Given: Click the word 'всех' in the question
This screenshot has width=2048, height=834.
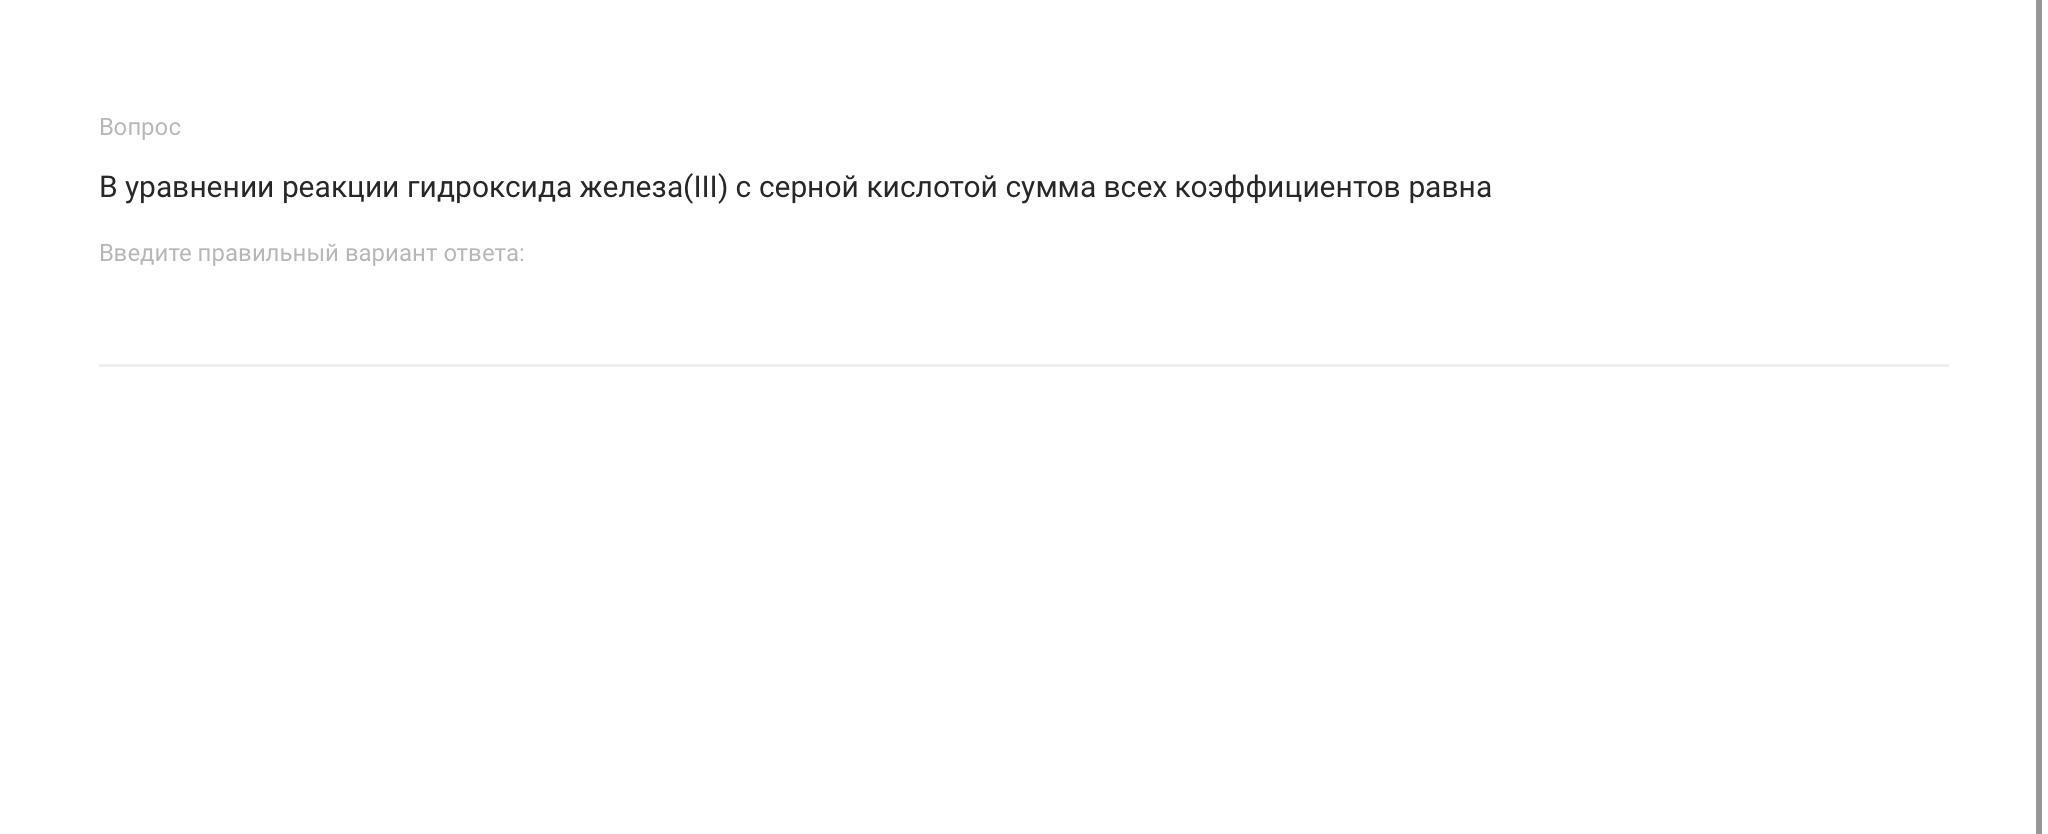Looking at the screenshot, I should tap(1135, 187).
